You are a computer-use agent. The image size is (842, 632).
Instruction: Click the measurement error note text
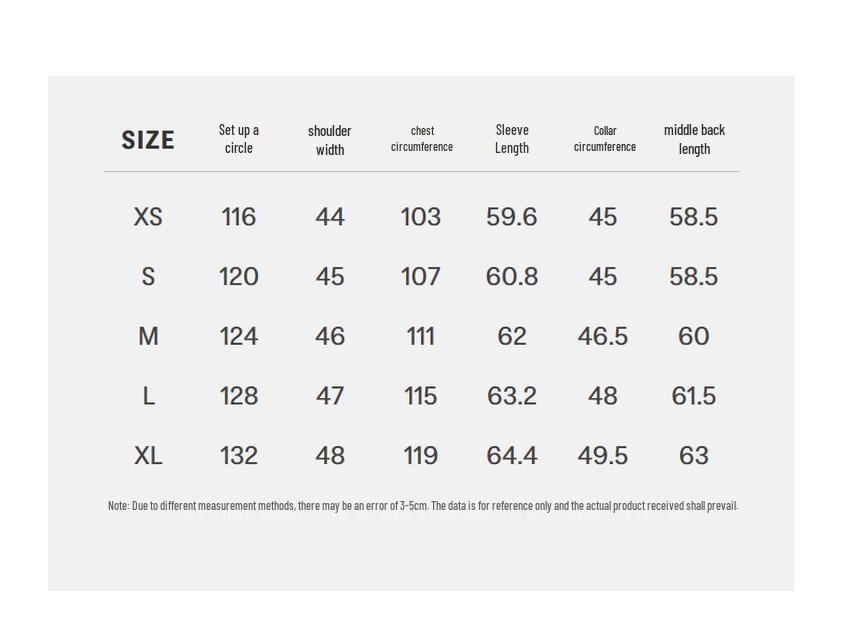tap(423, 506)
